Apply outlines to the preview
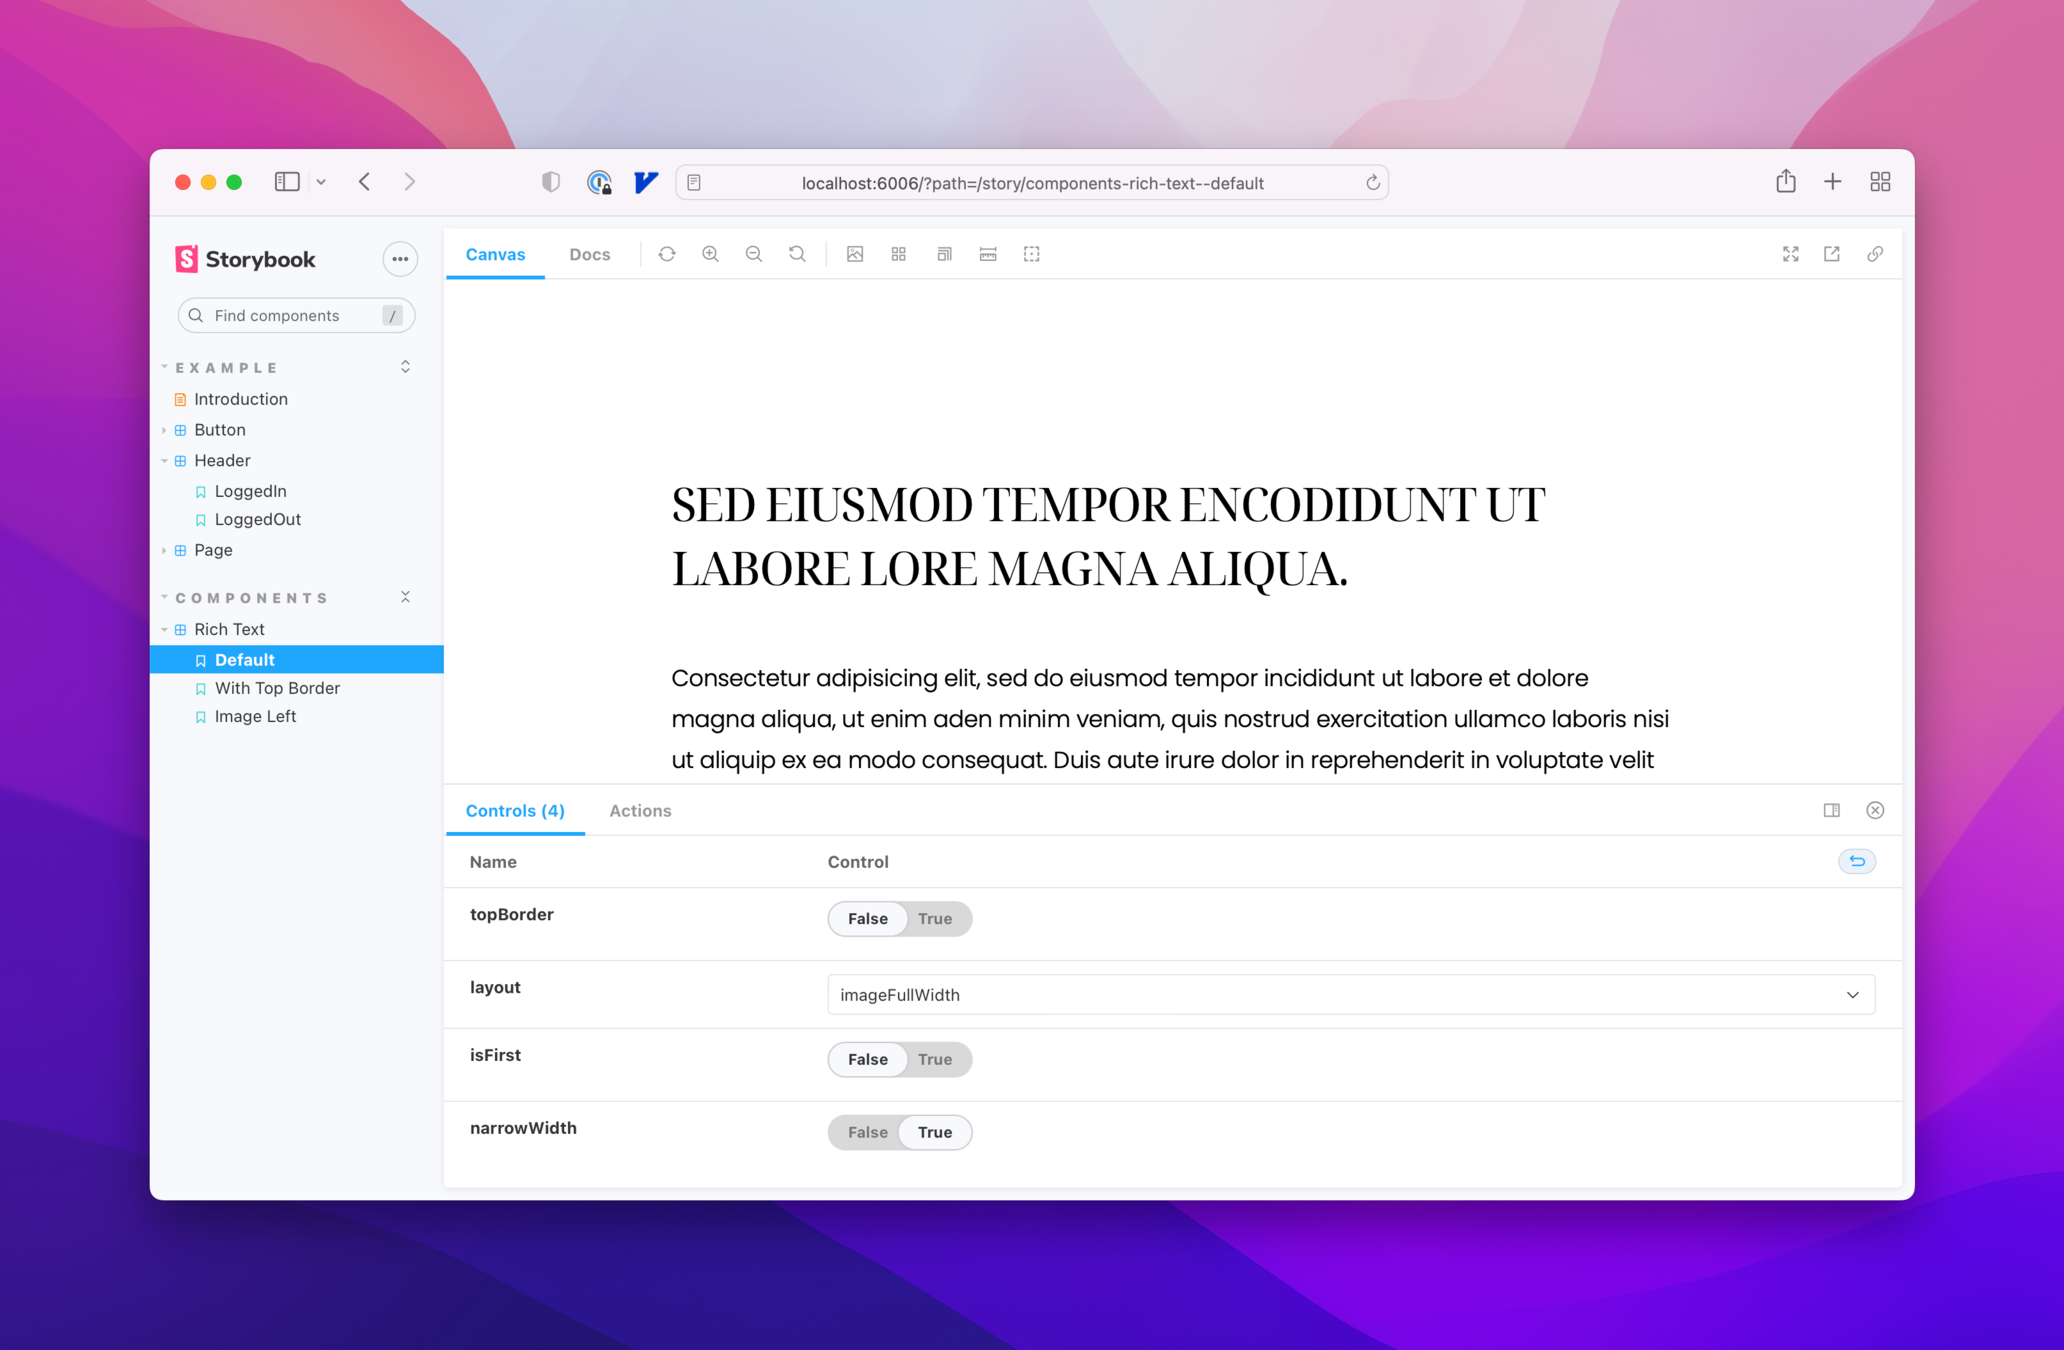Image resolution: width=2064 pixels, height=1350 pixels. point(1032,254)
